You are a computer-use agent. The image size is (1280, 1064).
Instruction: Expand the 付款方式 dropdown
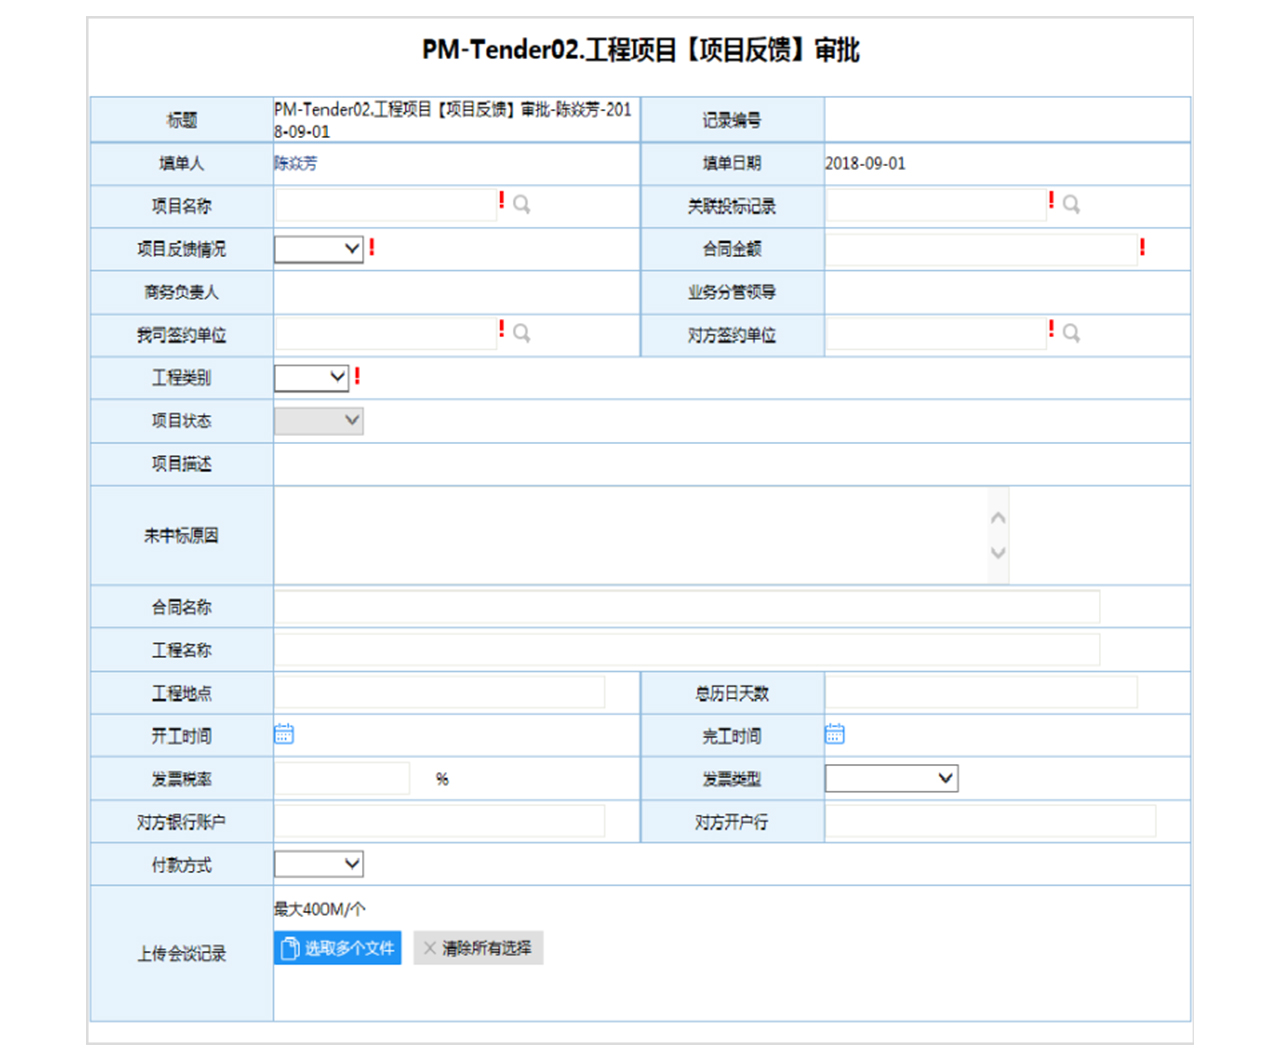(x=319, y=864)
